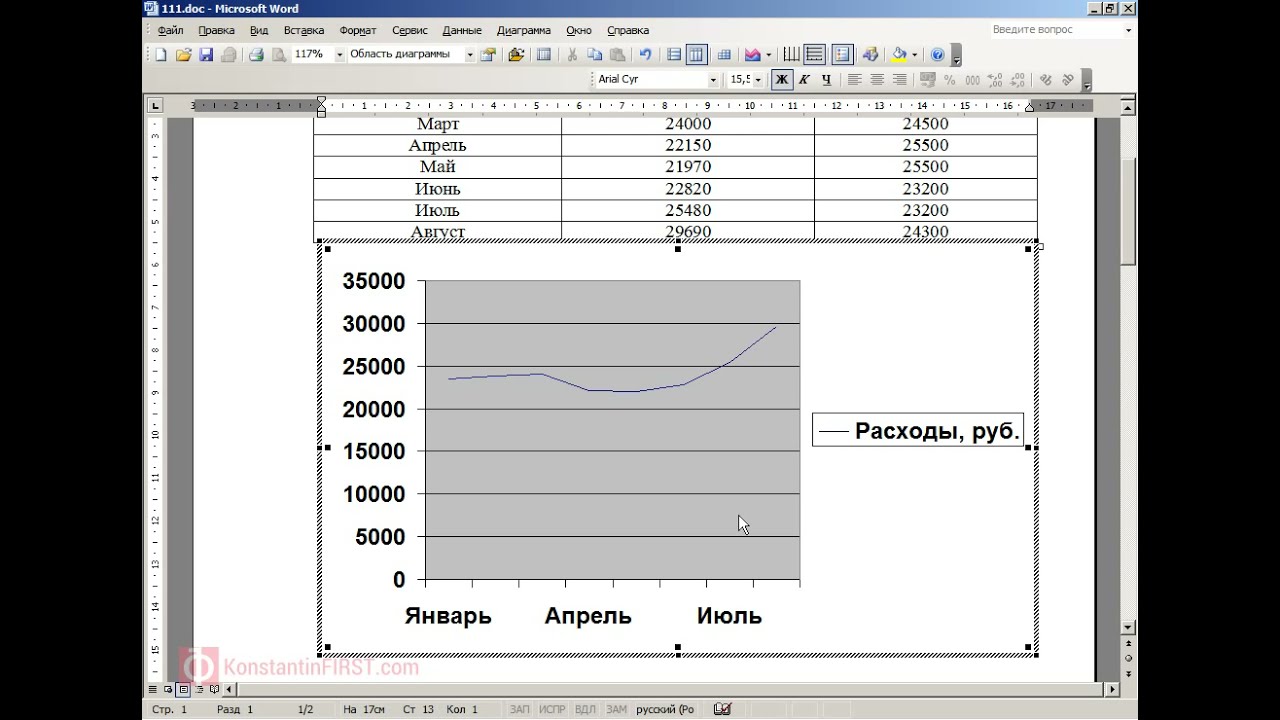The image size is (1280, 720).
Task: Open the Диаграмма menu
Action: [x=523, y=31]
